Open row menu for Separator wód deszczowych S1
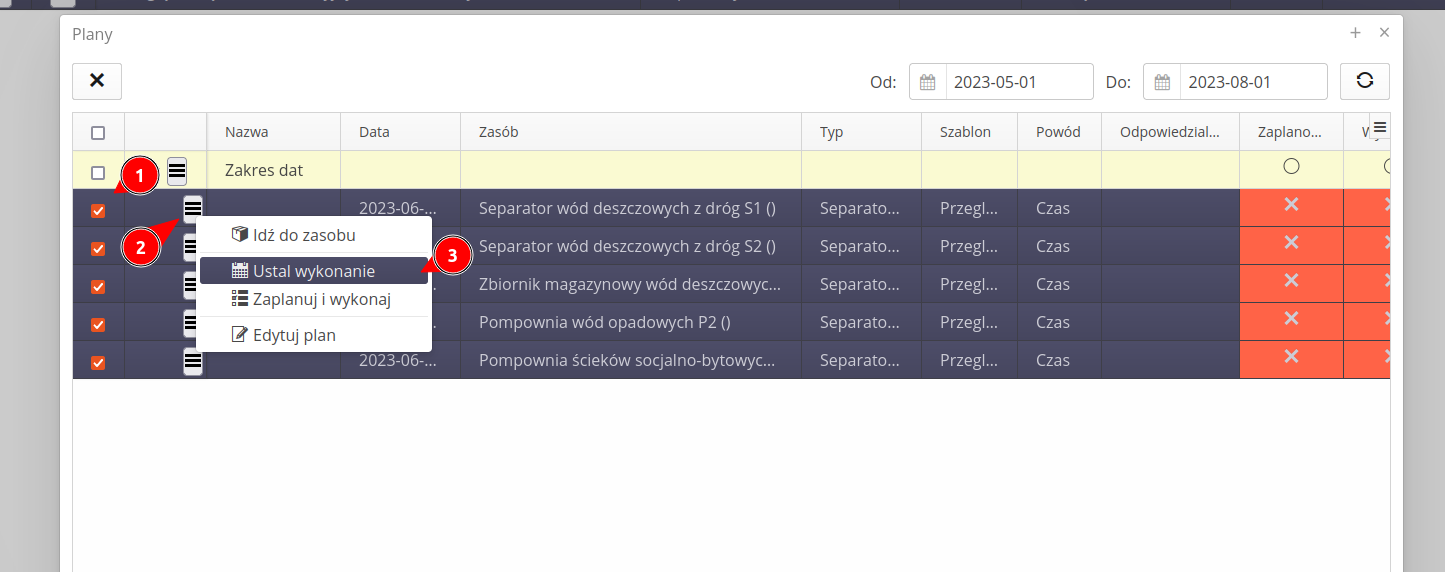This screenshot has width=1445, height=572. click(x=192, y=208)
